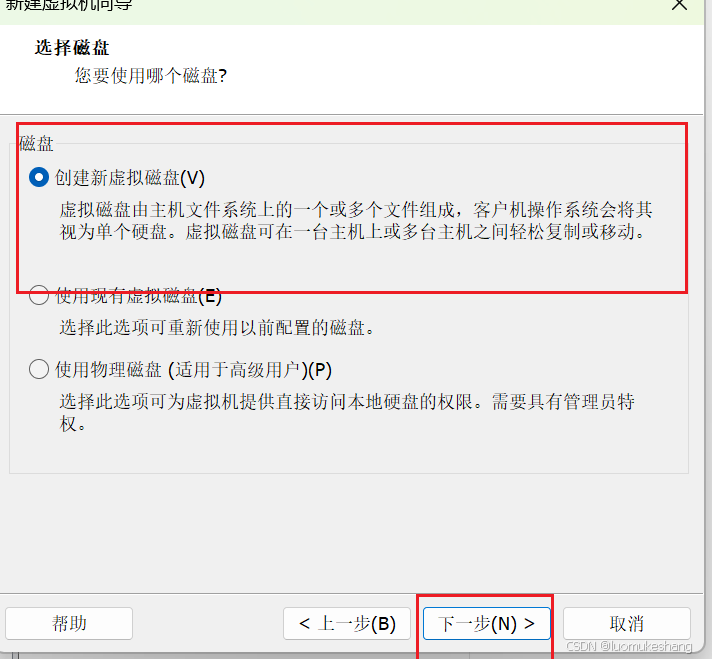Click the text 选择此选项可重新使用以前配置的磁盘
The image size is (712, 659).
217,327
